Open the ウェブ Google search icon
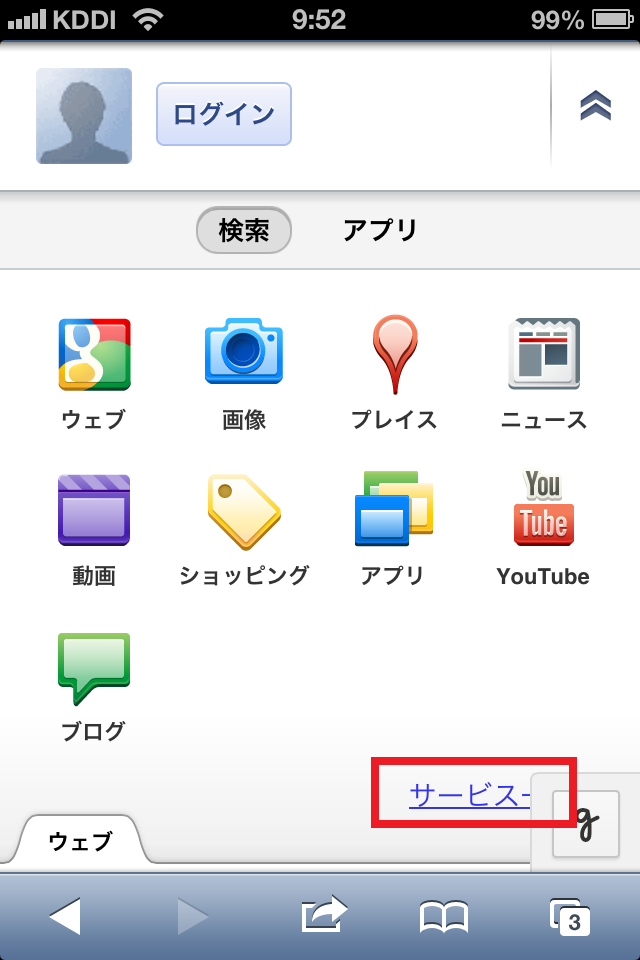 pyautogui.click(x=94, y=354)
